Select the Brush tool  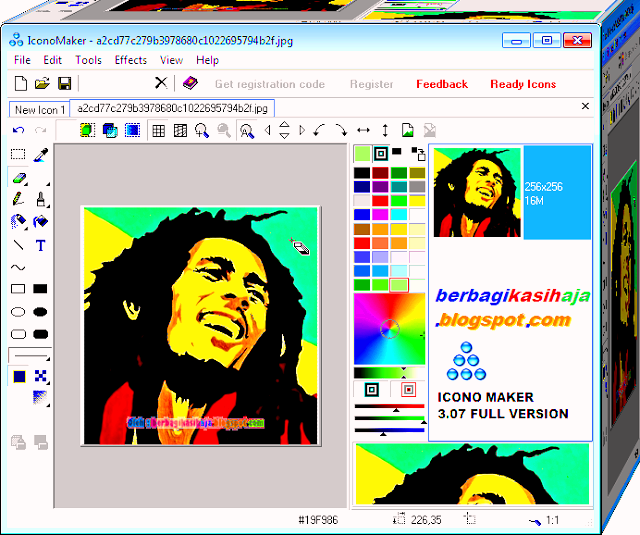pos(40,199)
